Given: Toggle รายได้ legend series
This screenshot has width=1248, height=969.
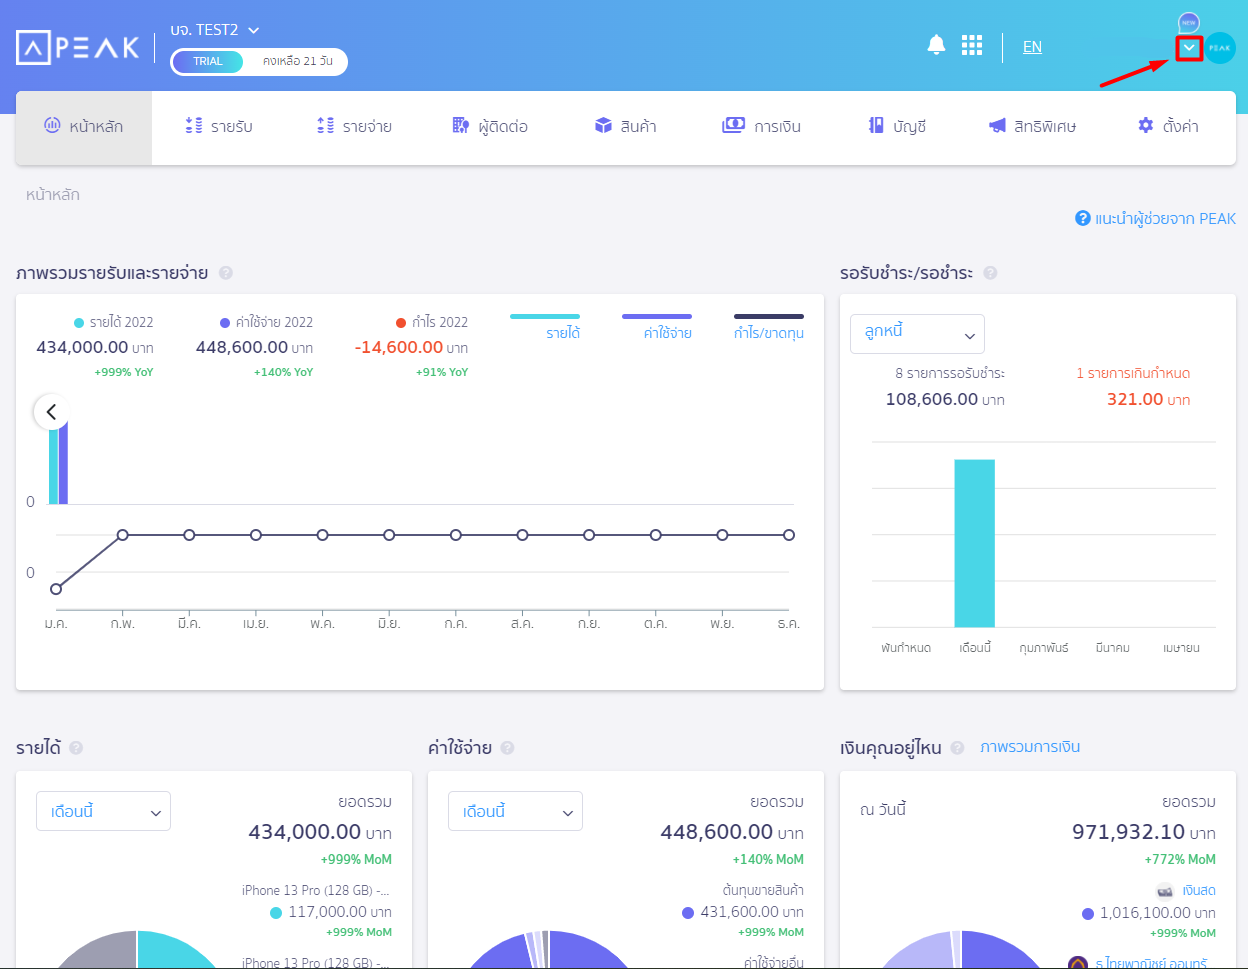Looking at the screenshot, I should tap(546, 327).
